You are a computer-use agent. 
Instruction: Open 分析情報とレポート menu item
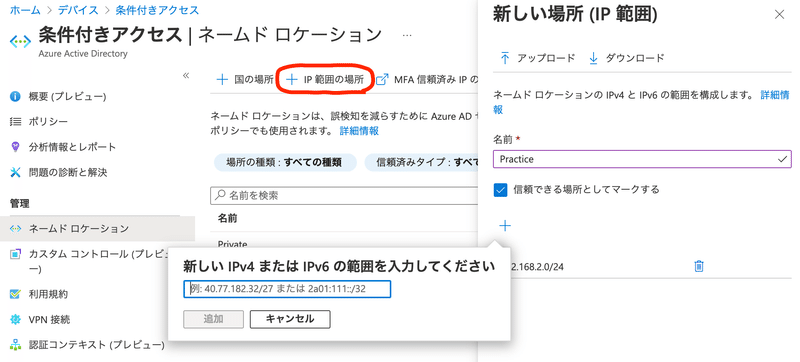point(72,147)
